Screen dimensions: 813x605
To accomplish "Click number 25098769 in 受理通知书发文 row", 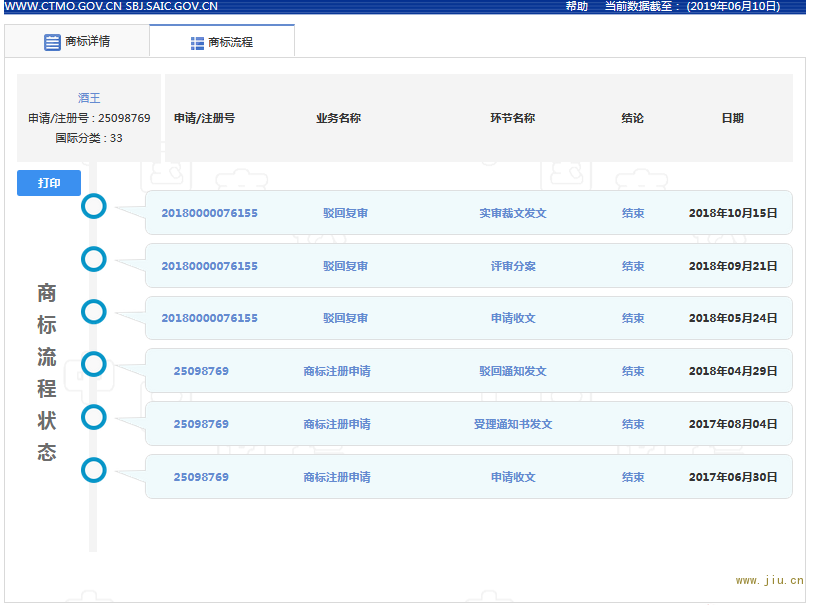I will tap(201, 424).
